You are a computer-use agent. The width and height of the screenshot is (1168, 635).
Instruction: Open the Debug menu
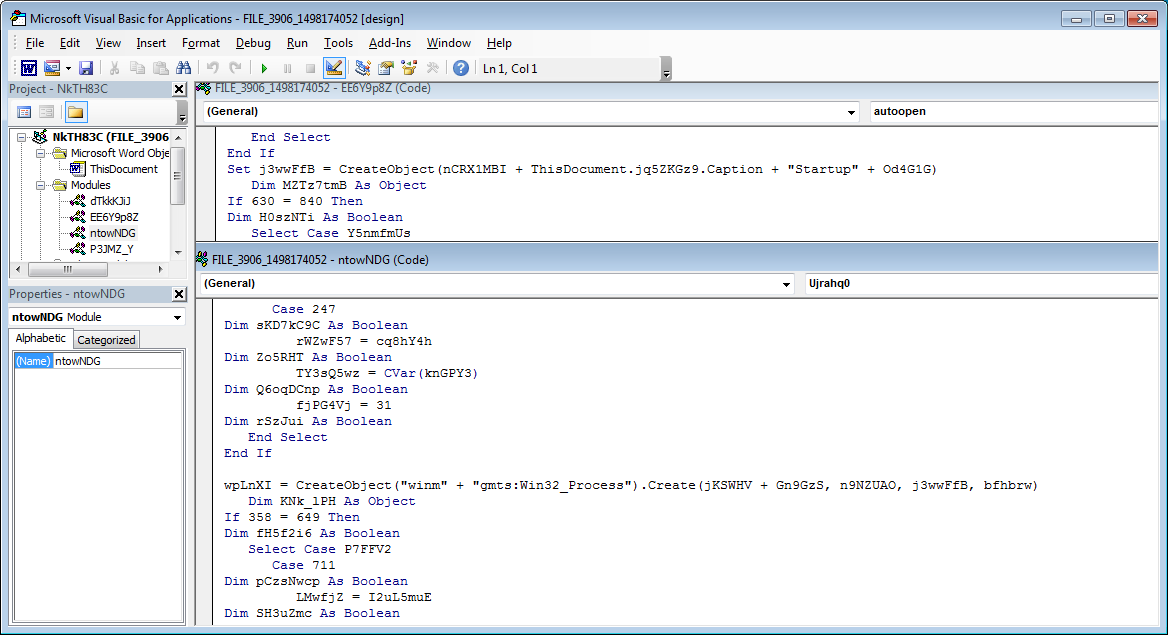[x=253, y=43]
